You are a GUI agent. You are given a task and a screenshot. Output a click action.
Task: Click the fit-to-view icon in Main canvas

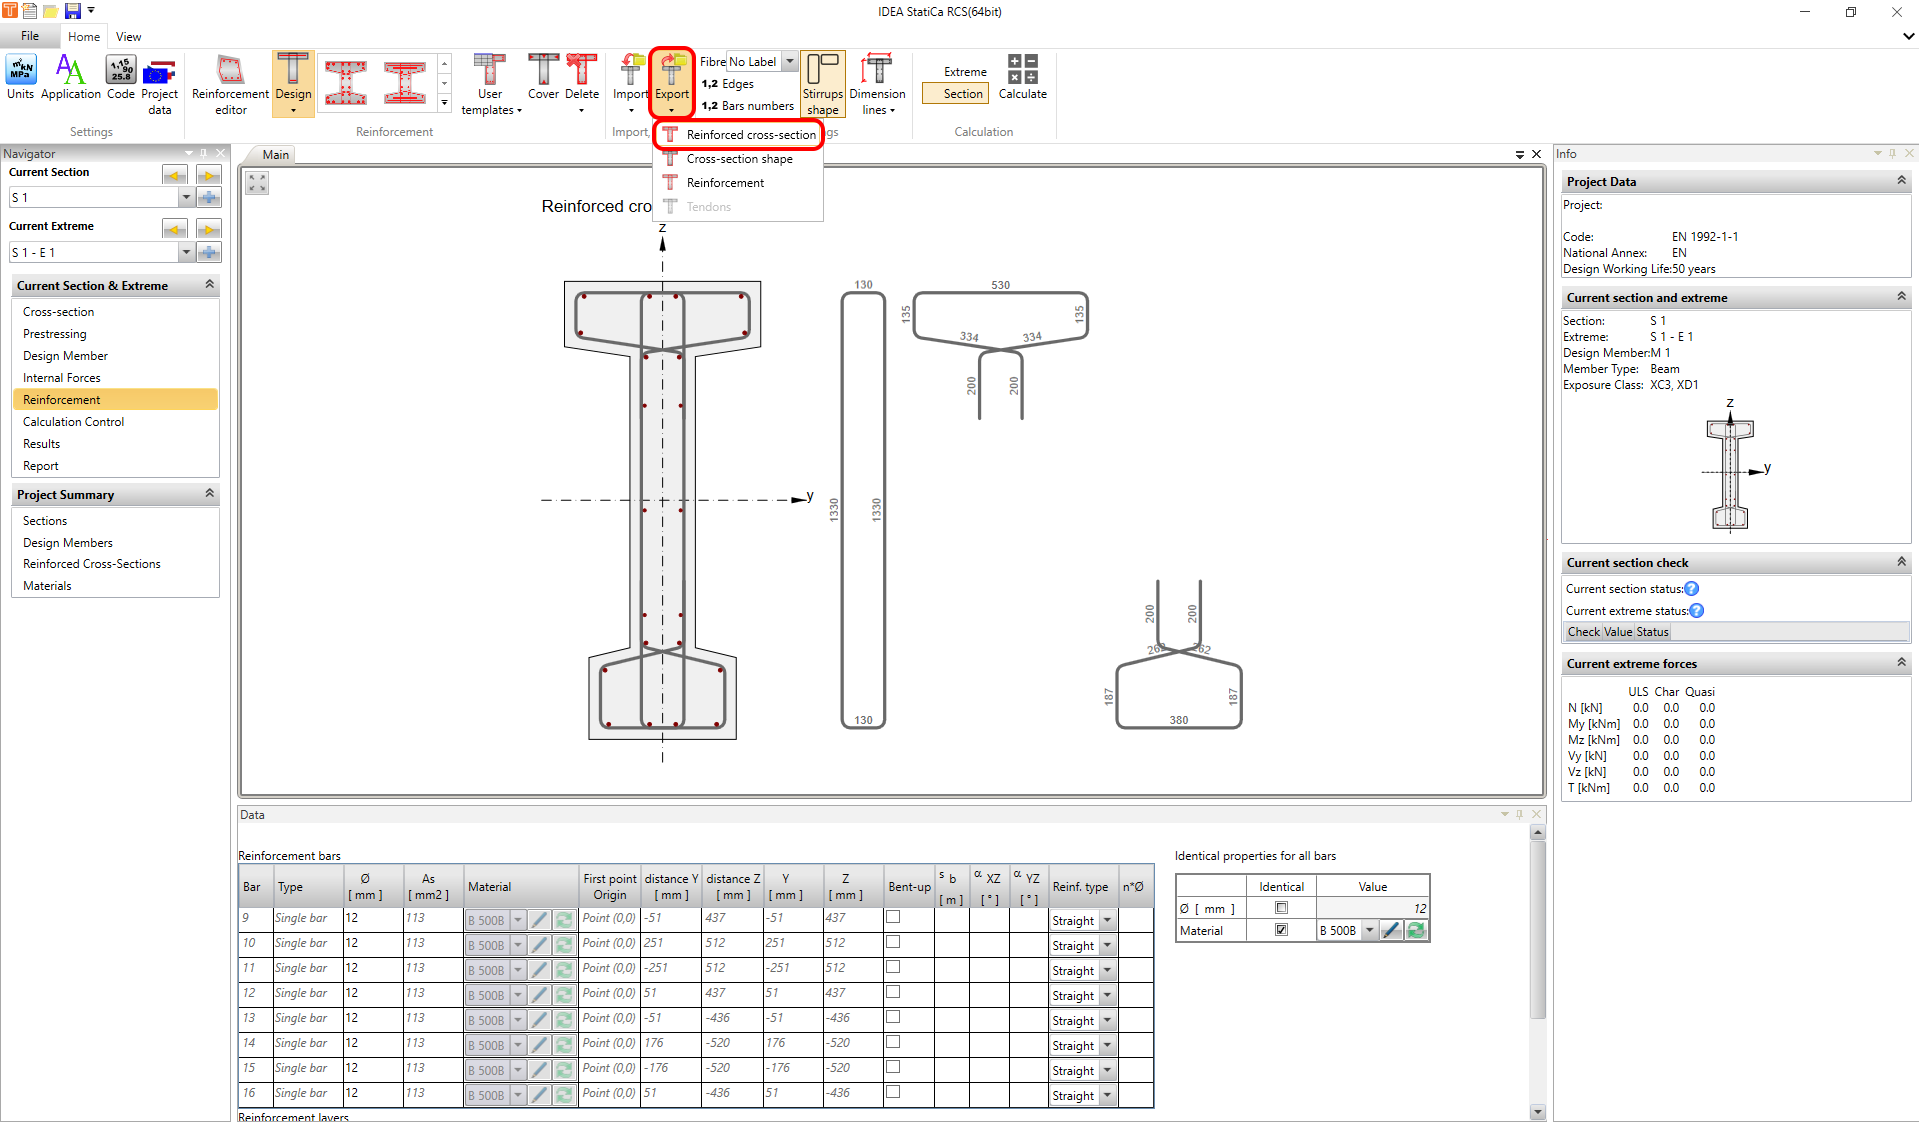coord(257,183)
